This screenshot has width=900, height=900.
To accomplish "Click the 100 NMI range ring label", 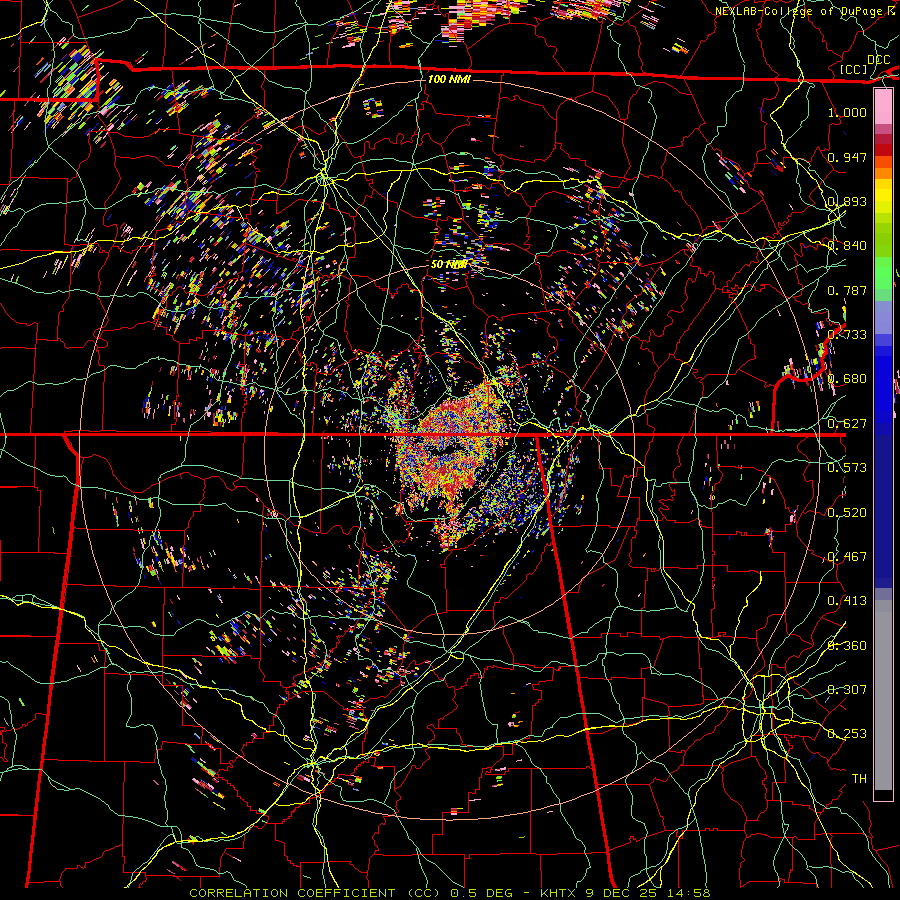I will tap(449, 79).
